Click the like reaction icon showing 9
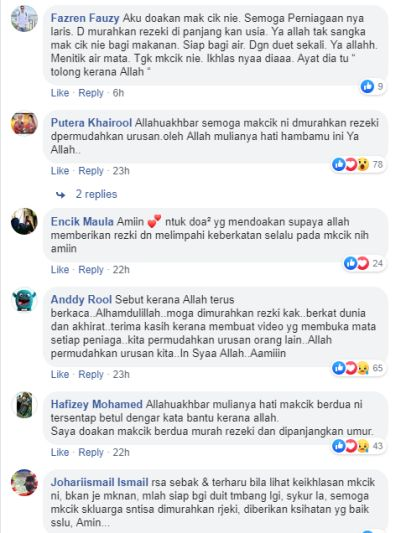The image size is (417, 533). tap(367, 86)
